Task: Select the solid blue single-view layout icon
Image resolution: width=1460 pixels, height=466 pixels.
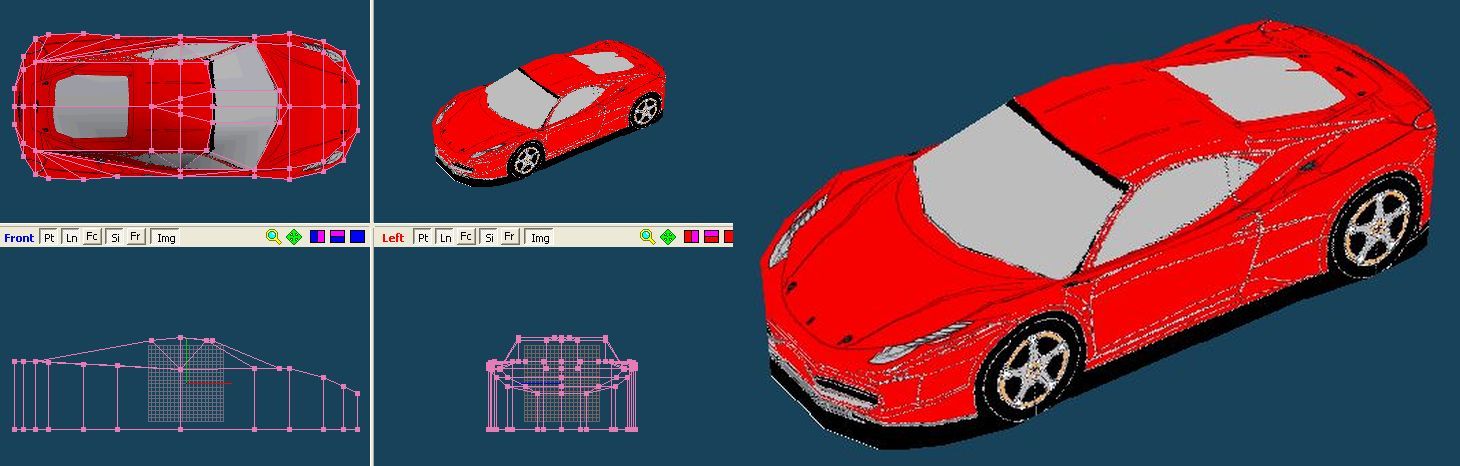Action: pos(357,237)
